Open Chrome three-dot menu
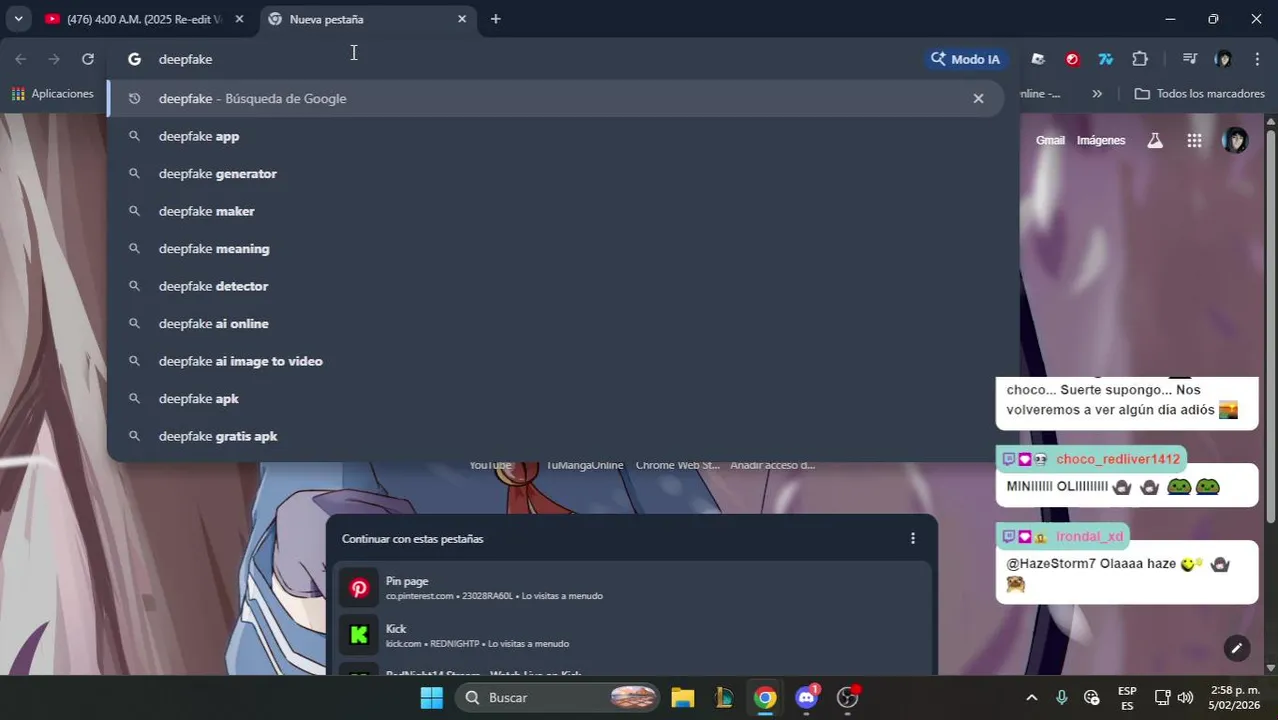This screenshot has width=1278, height=720. pyautogui.click(x=1257, y=59)
